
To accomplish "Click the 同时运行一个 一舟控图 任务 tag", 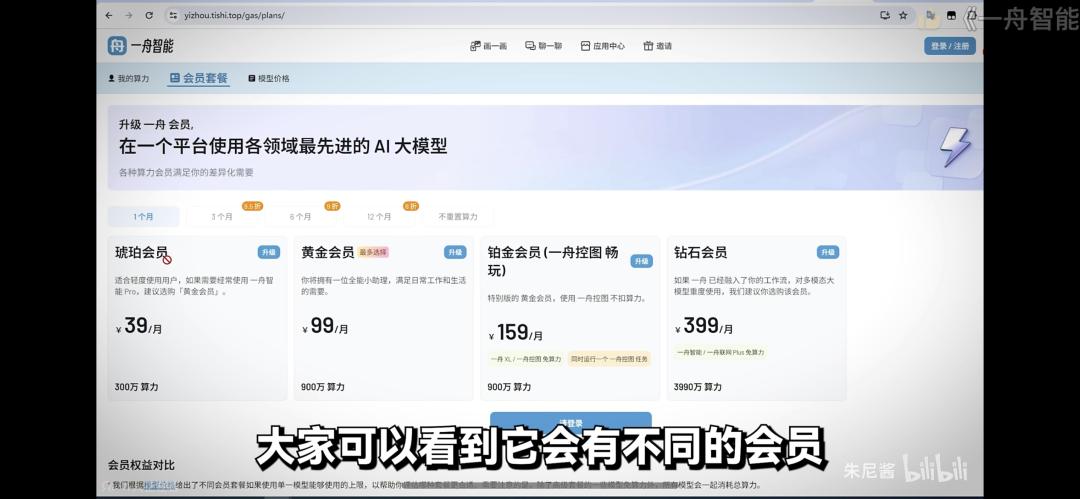I will (610, 359).
